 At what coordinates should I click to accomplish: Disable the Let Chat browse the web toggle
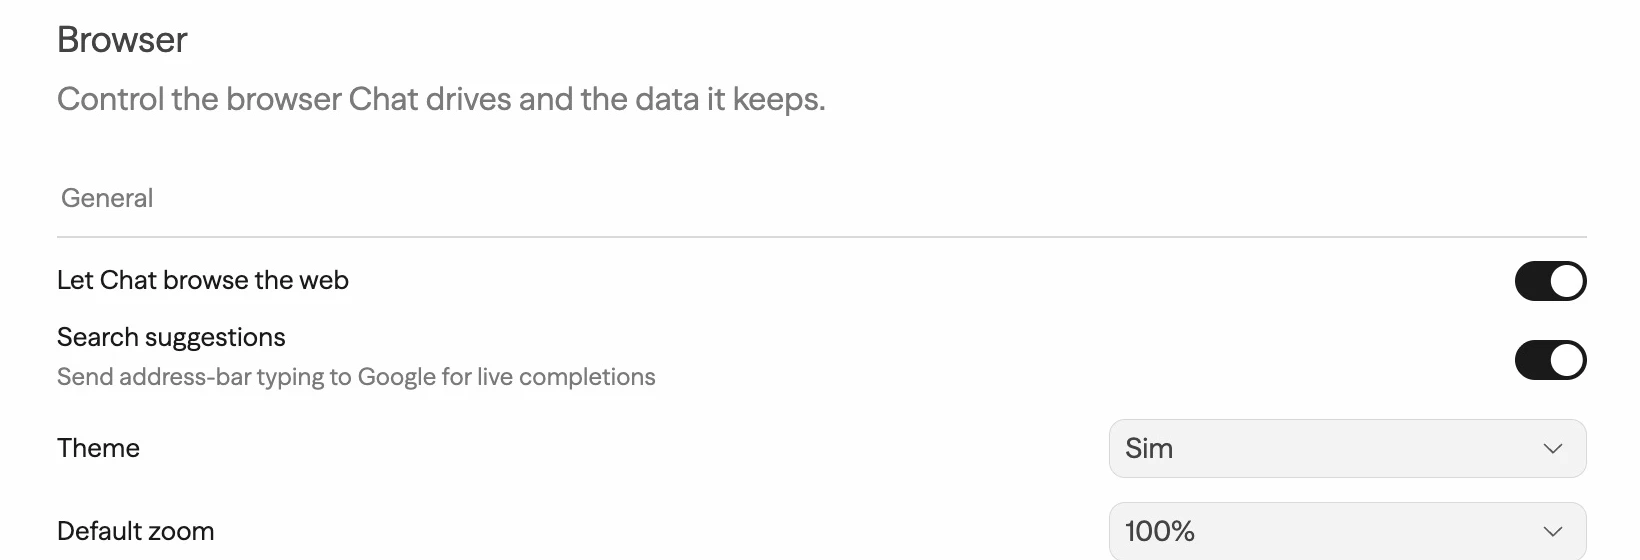point(1550,281)
